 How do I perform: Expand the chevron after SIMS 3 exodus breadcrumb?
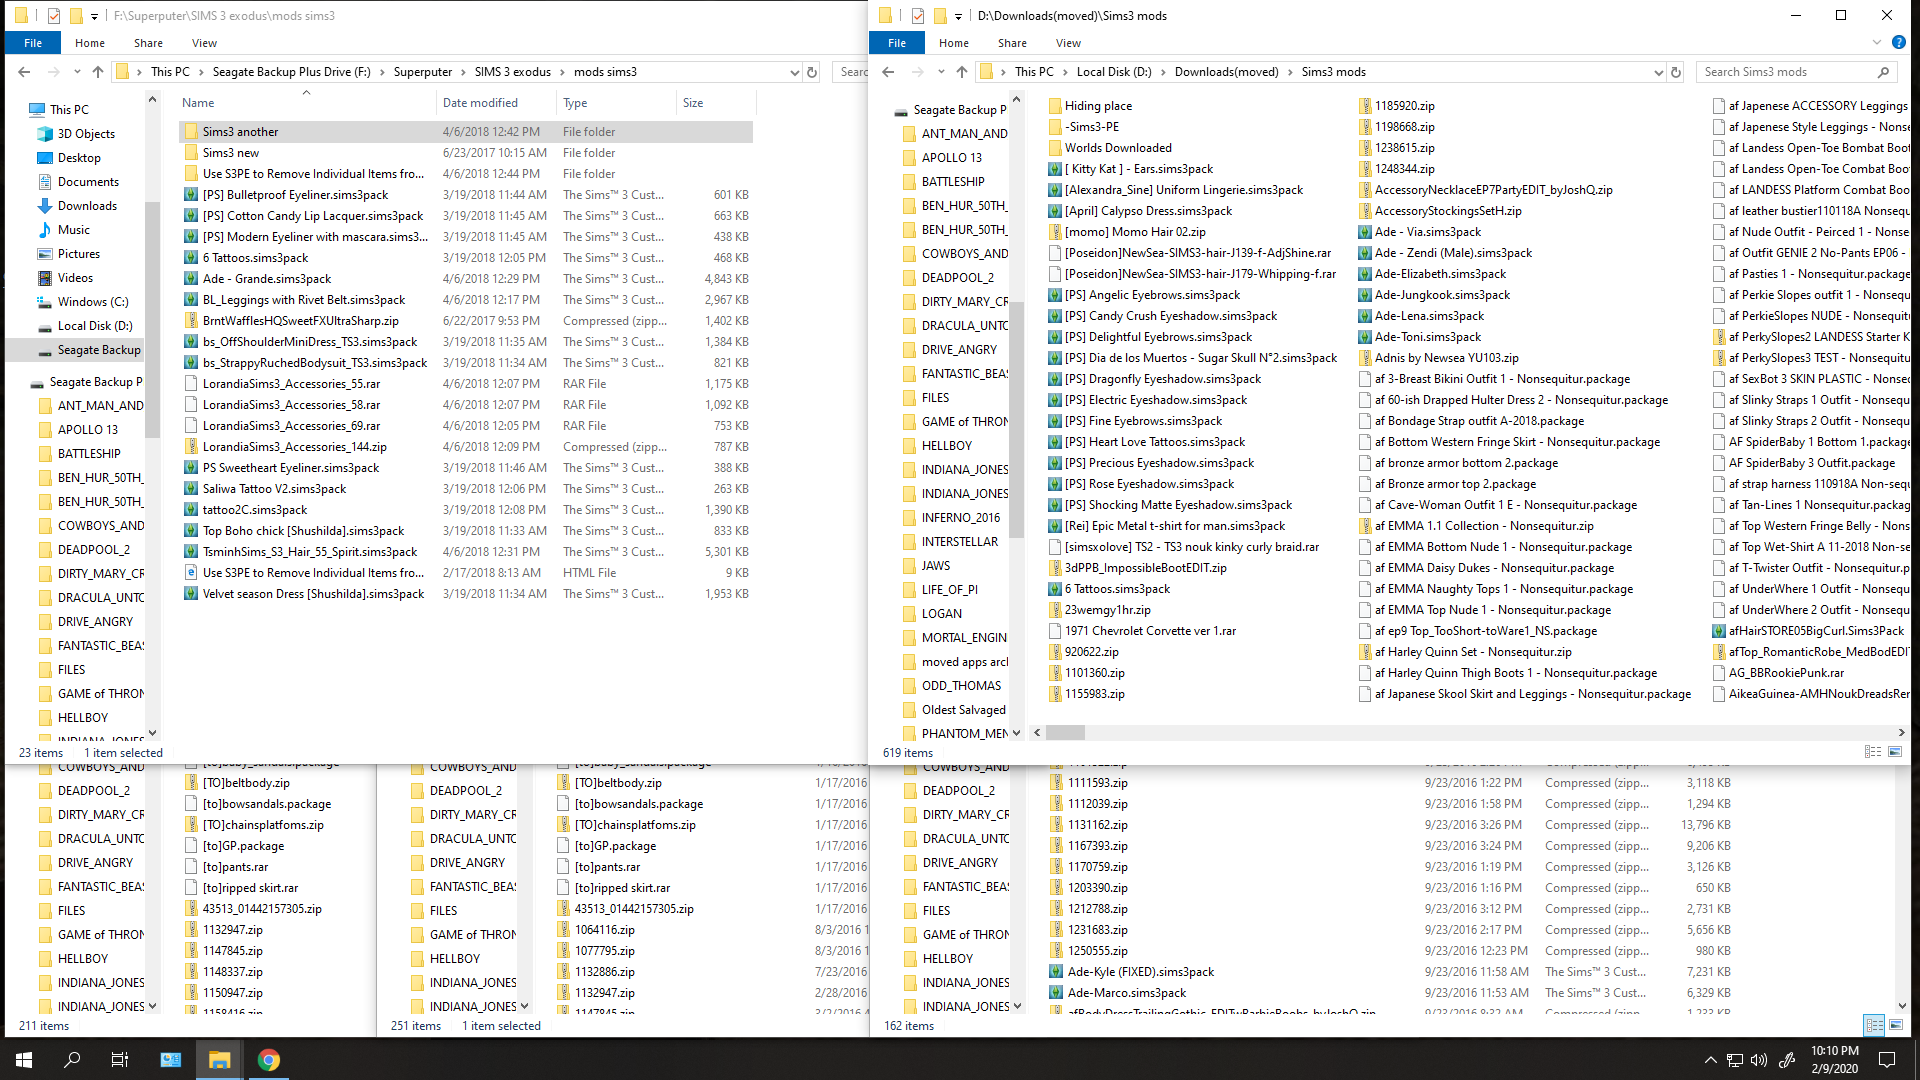(x=562, y=72)
